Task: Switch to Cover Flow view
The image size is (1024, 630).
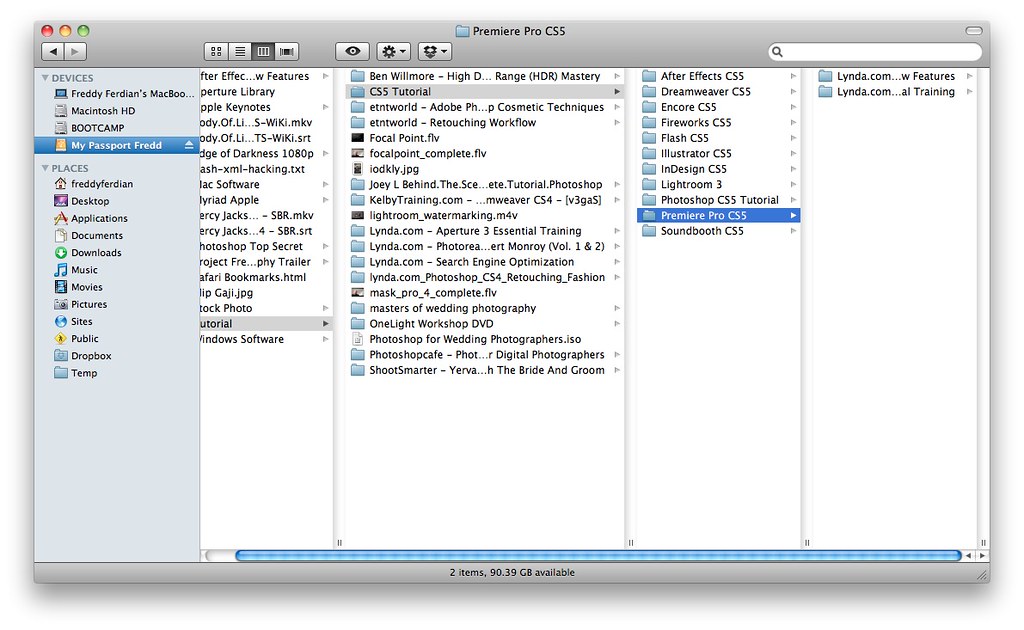Action: click(287, 52)
